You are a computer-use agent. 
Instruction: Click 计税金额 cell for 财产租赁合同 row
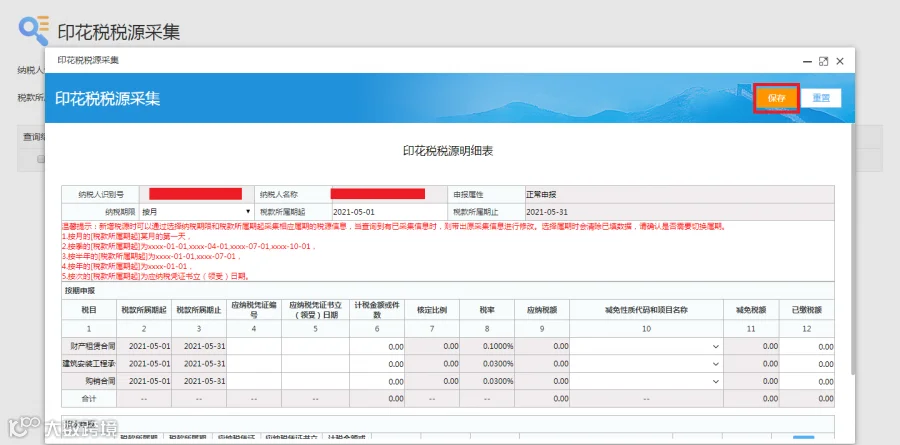[x=377, y=346]
